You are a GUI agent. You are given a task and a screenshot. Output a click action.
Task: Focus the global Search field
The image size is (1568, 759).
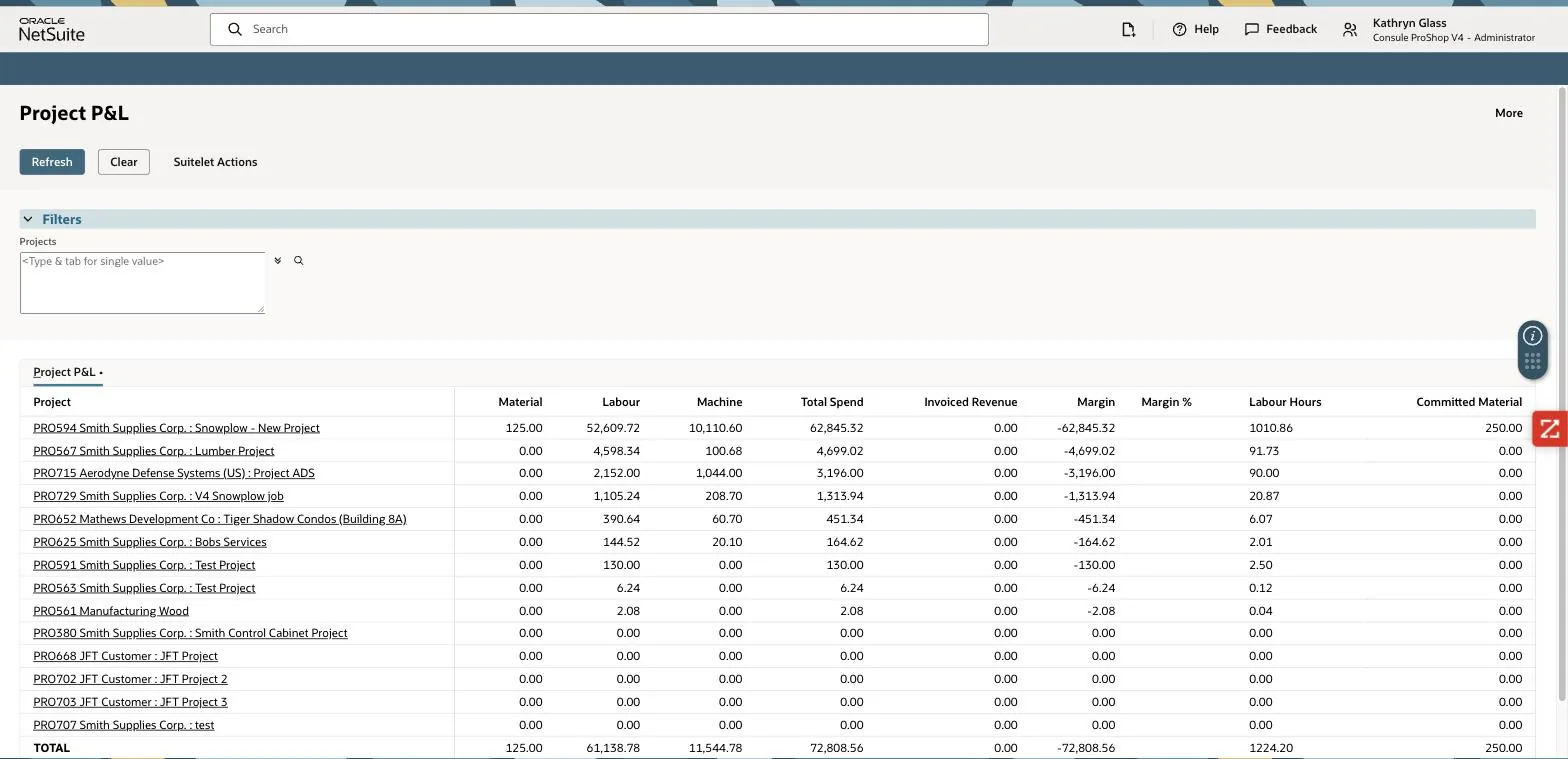point(599,29)
